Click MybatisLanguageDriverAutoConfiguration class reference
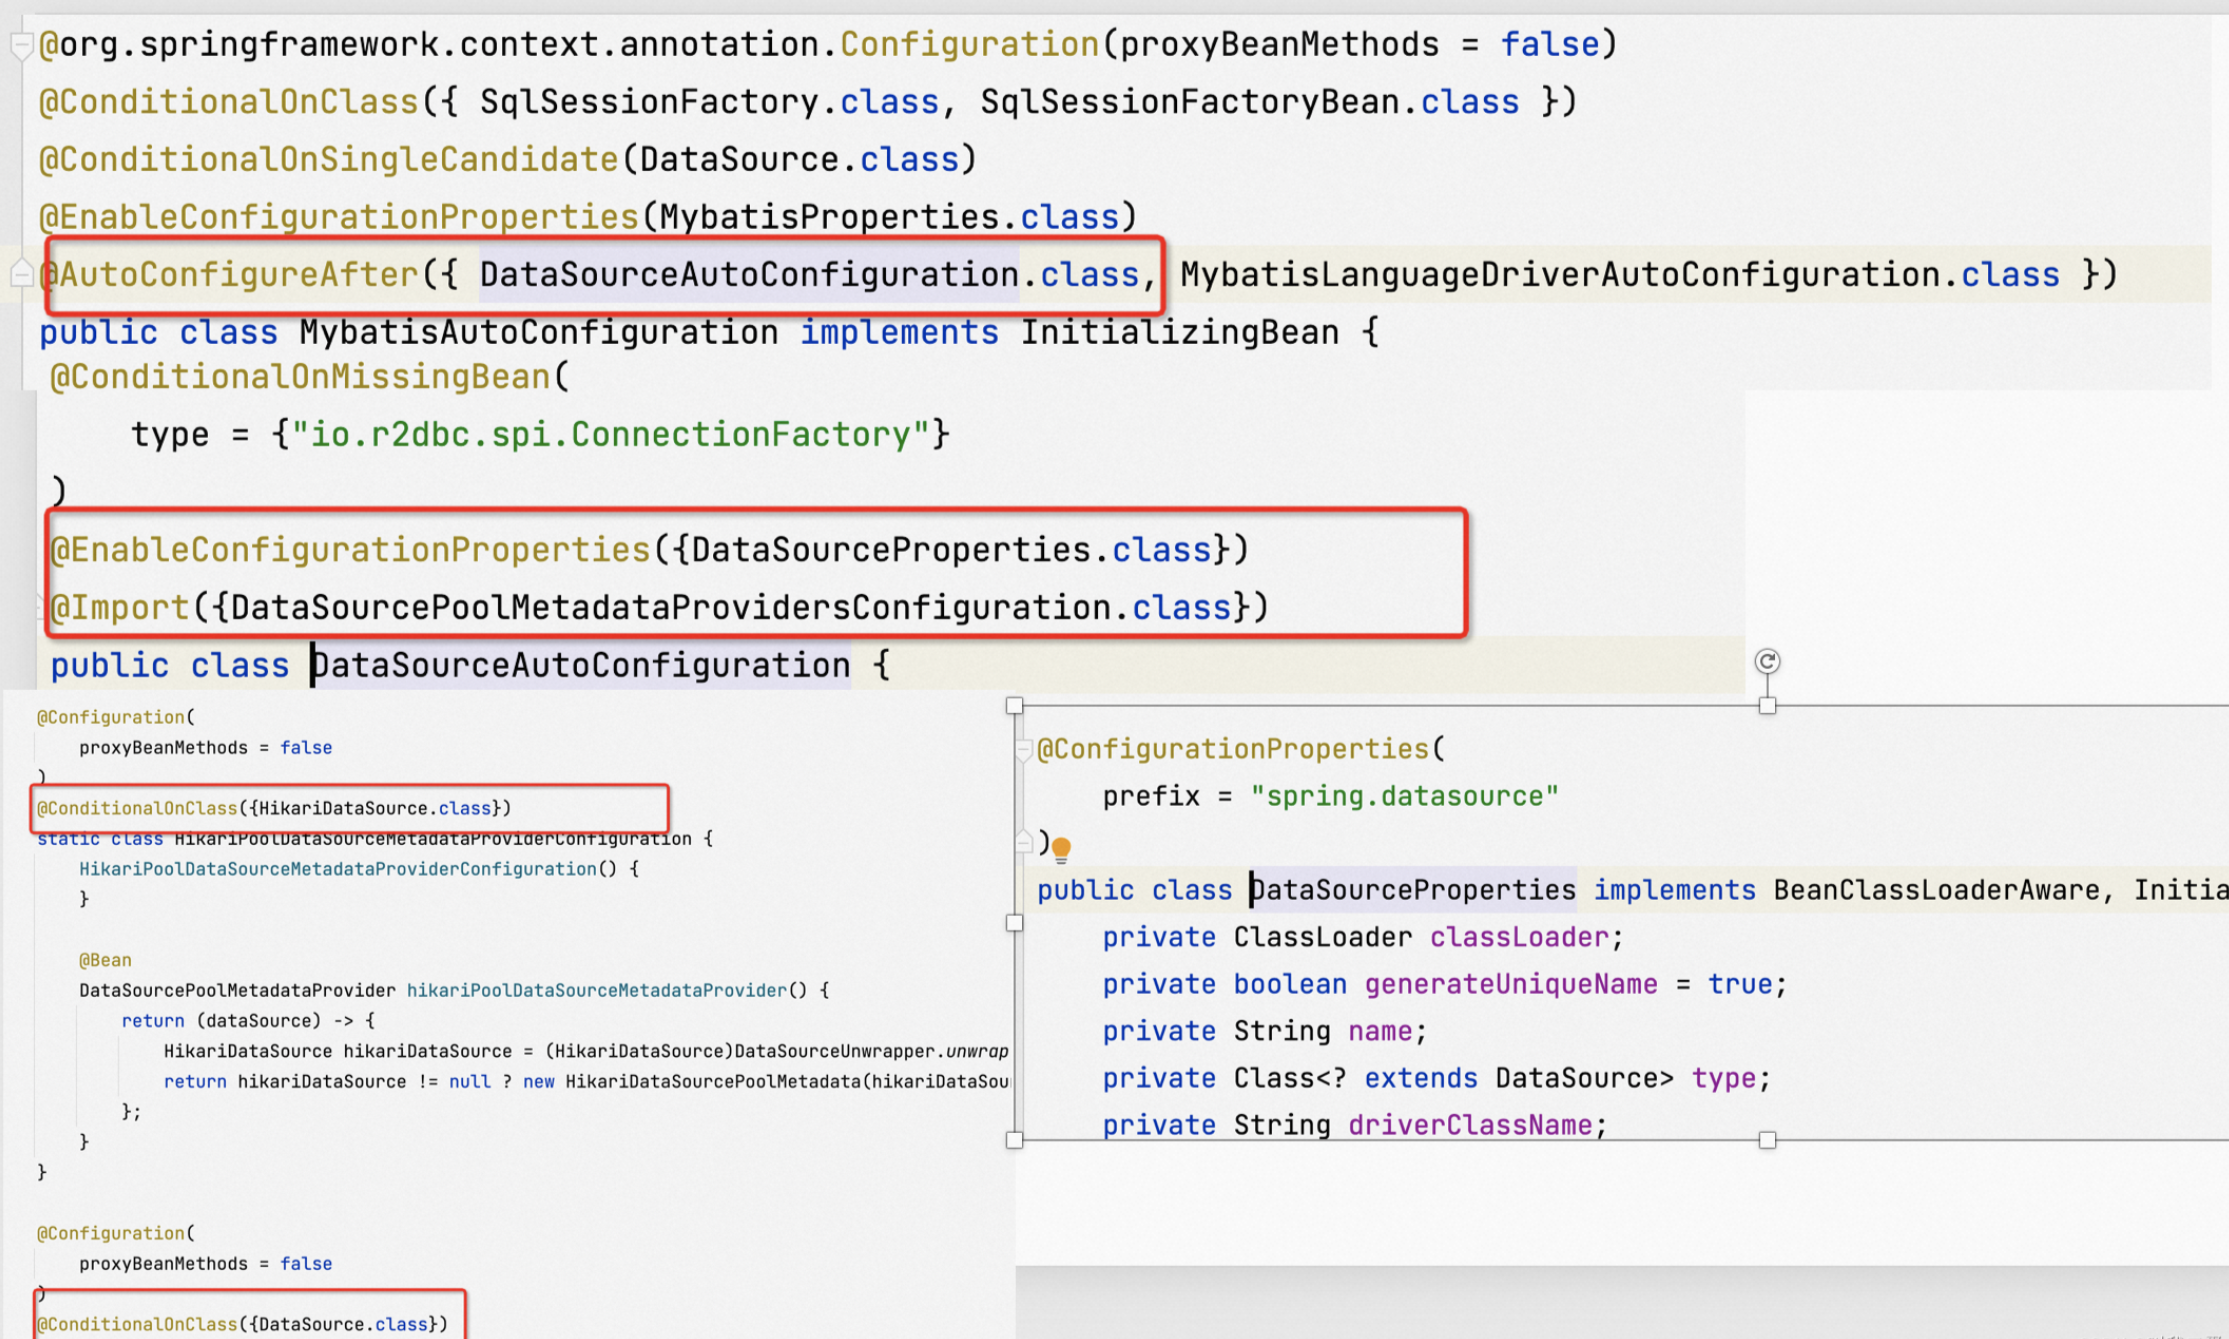2229x1339 pixels. point(1560,274)
